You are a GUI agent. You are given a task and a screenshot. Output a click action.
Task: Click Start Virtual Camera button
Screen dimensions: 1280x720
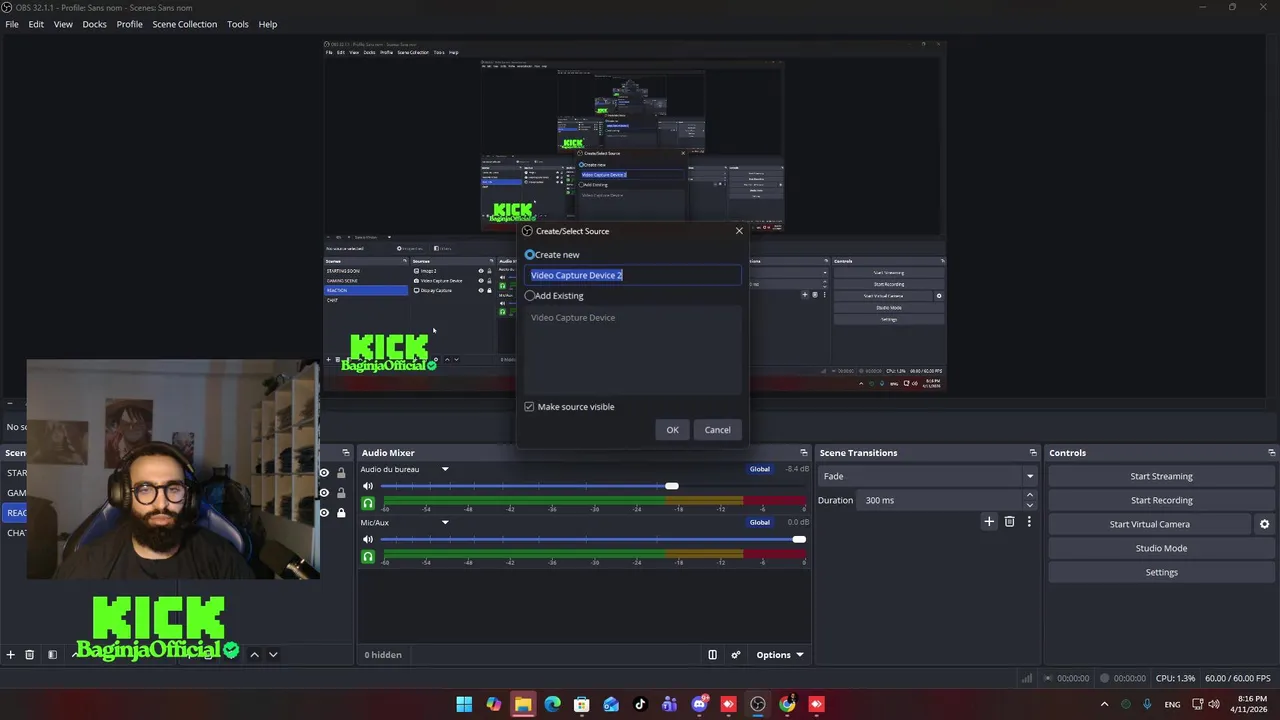(x=1149, y=524)
